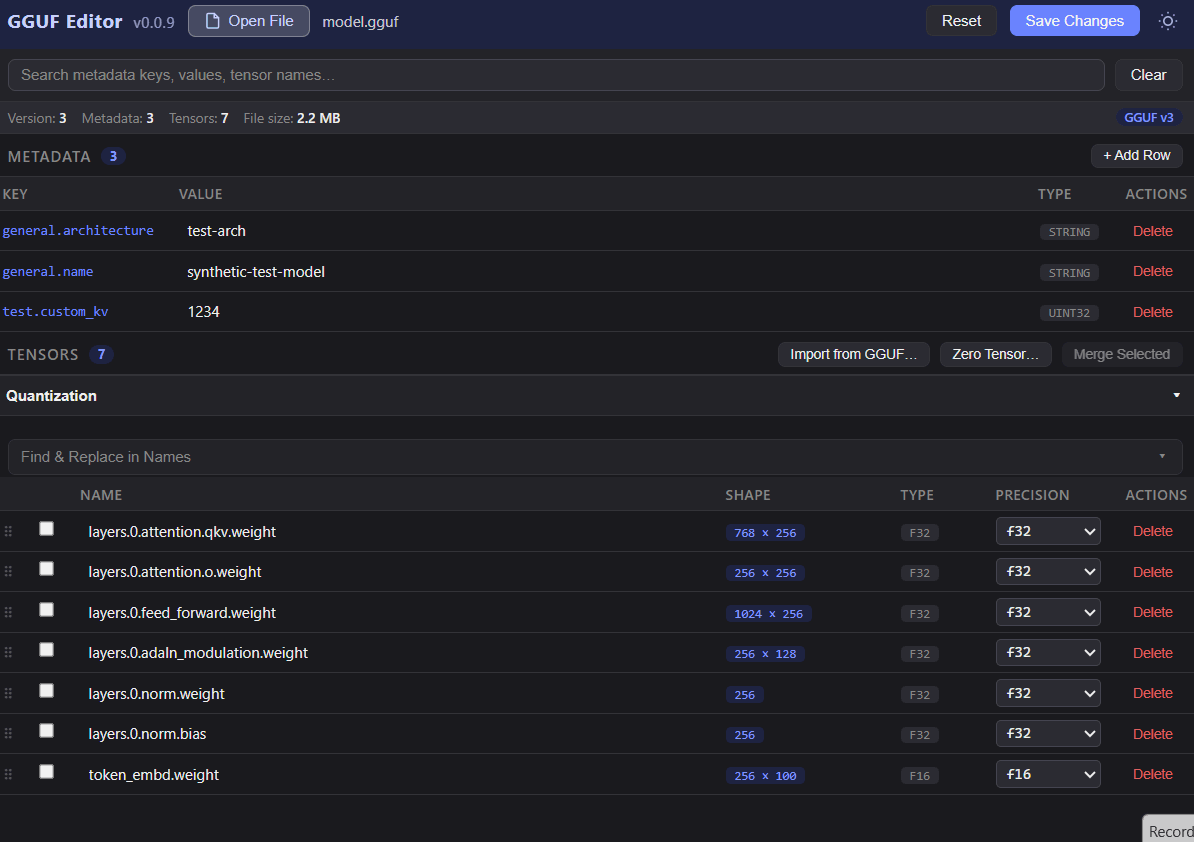The image size is (1194, 842).
Task: Click the Record button at bottom right
Action: pos(1170,831)
